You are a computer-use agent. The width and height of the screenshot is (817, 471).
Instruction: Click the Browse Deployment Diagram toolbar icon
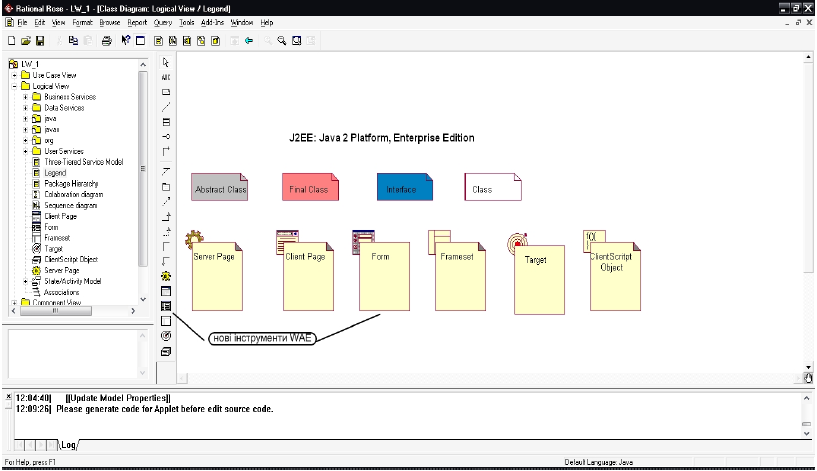215,41
